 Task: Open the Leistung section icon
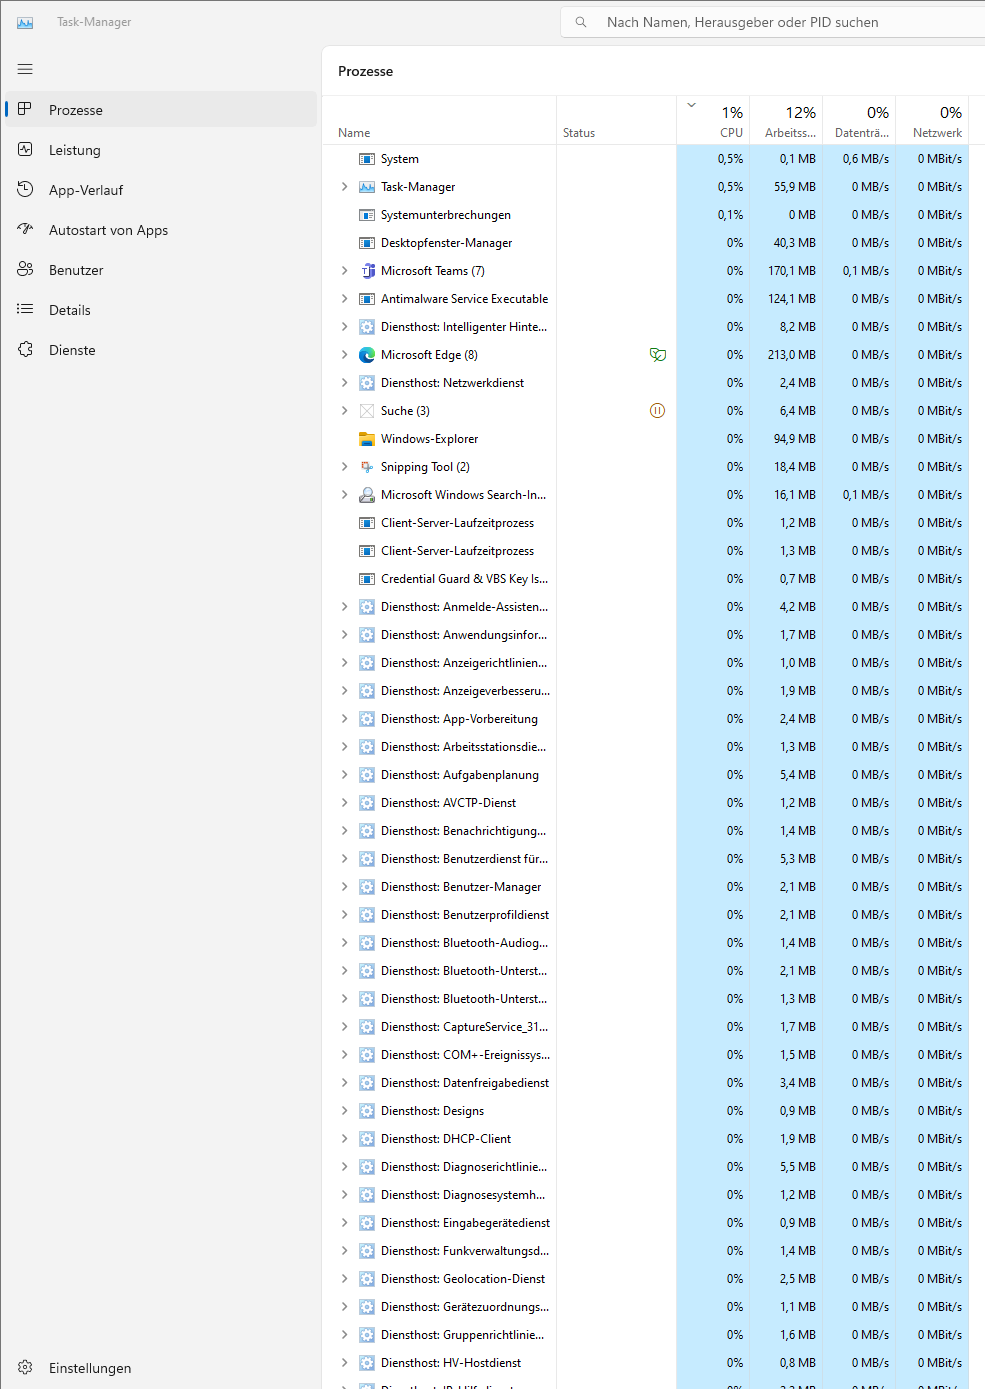coord(25,149)
